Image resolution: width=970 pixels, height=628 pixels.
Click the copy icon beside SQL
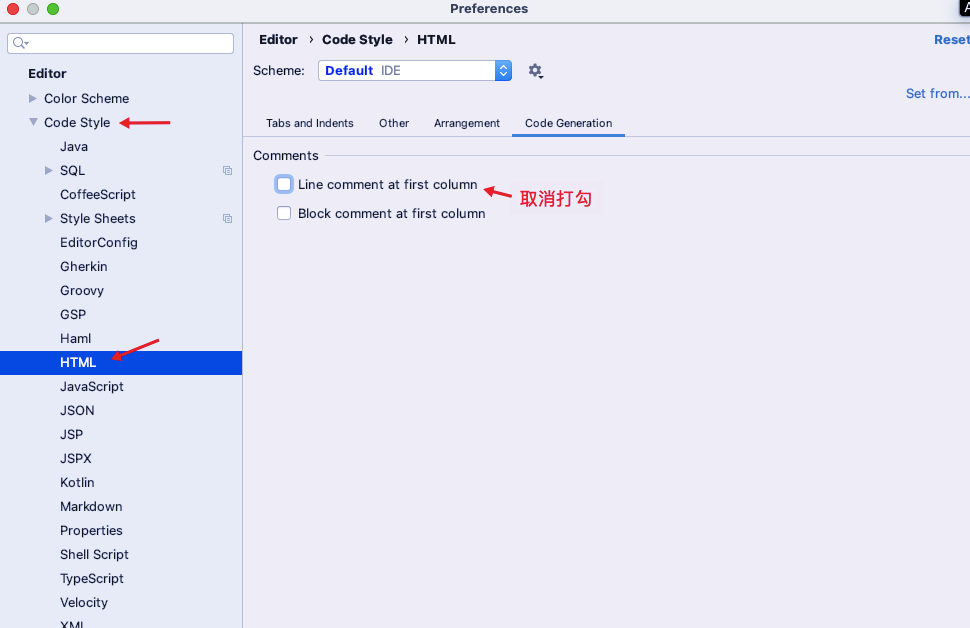[228, 171]
